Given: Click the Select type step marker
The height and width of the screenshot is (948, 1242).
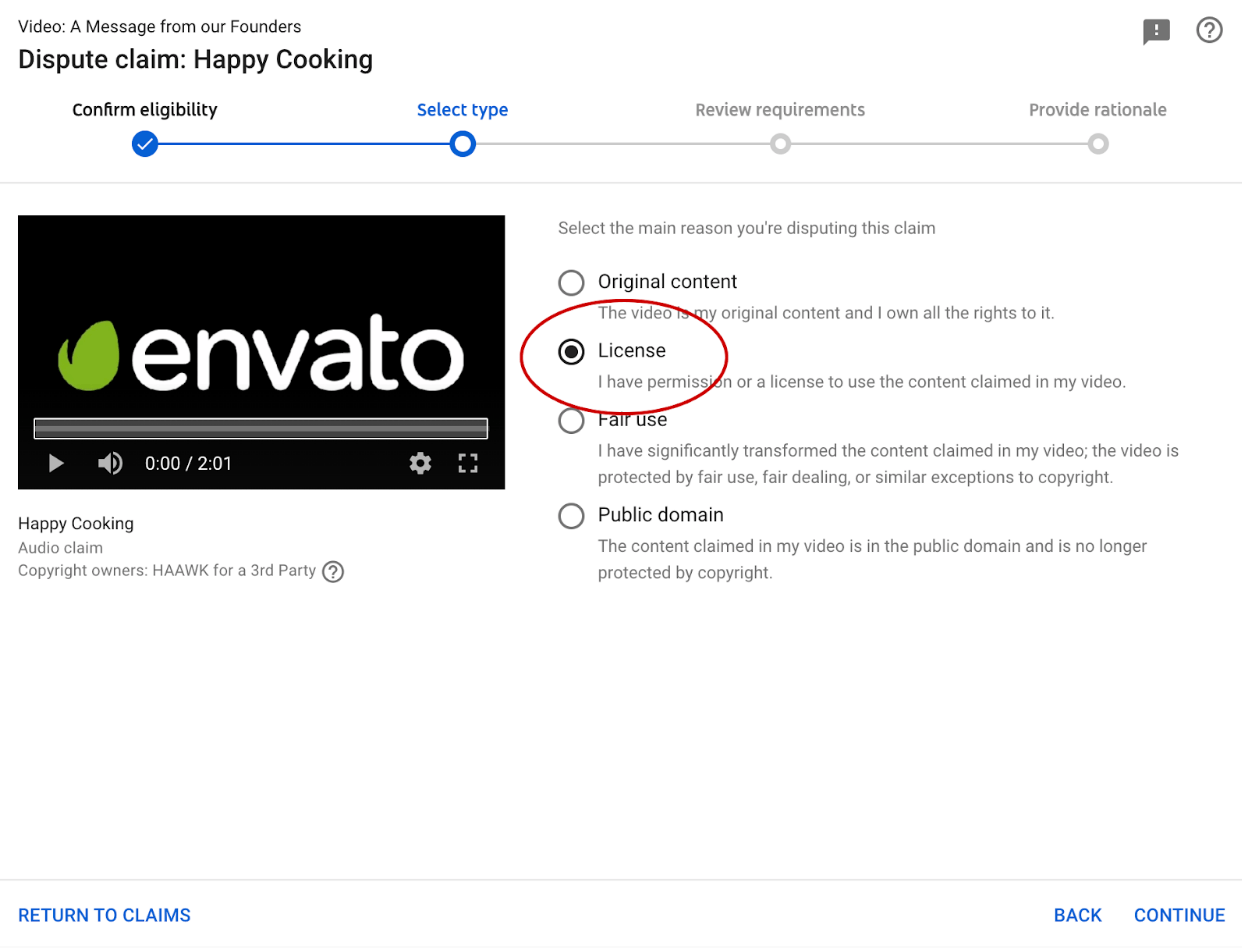Looking at the screenshot, I should (462, 144).
